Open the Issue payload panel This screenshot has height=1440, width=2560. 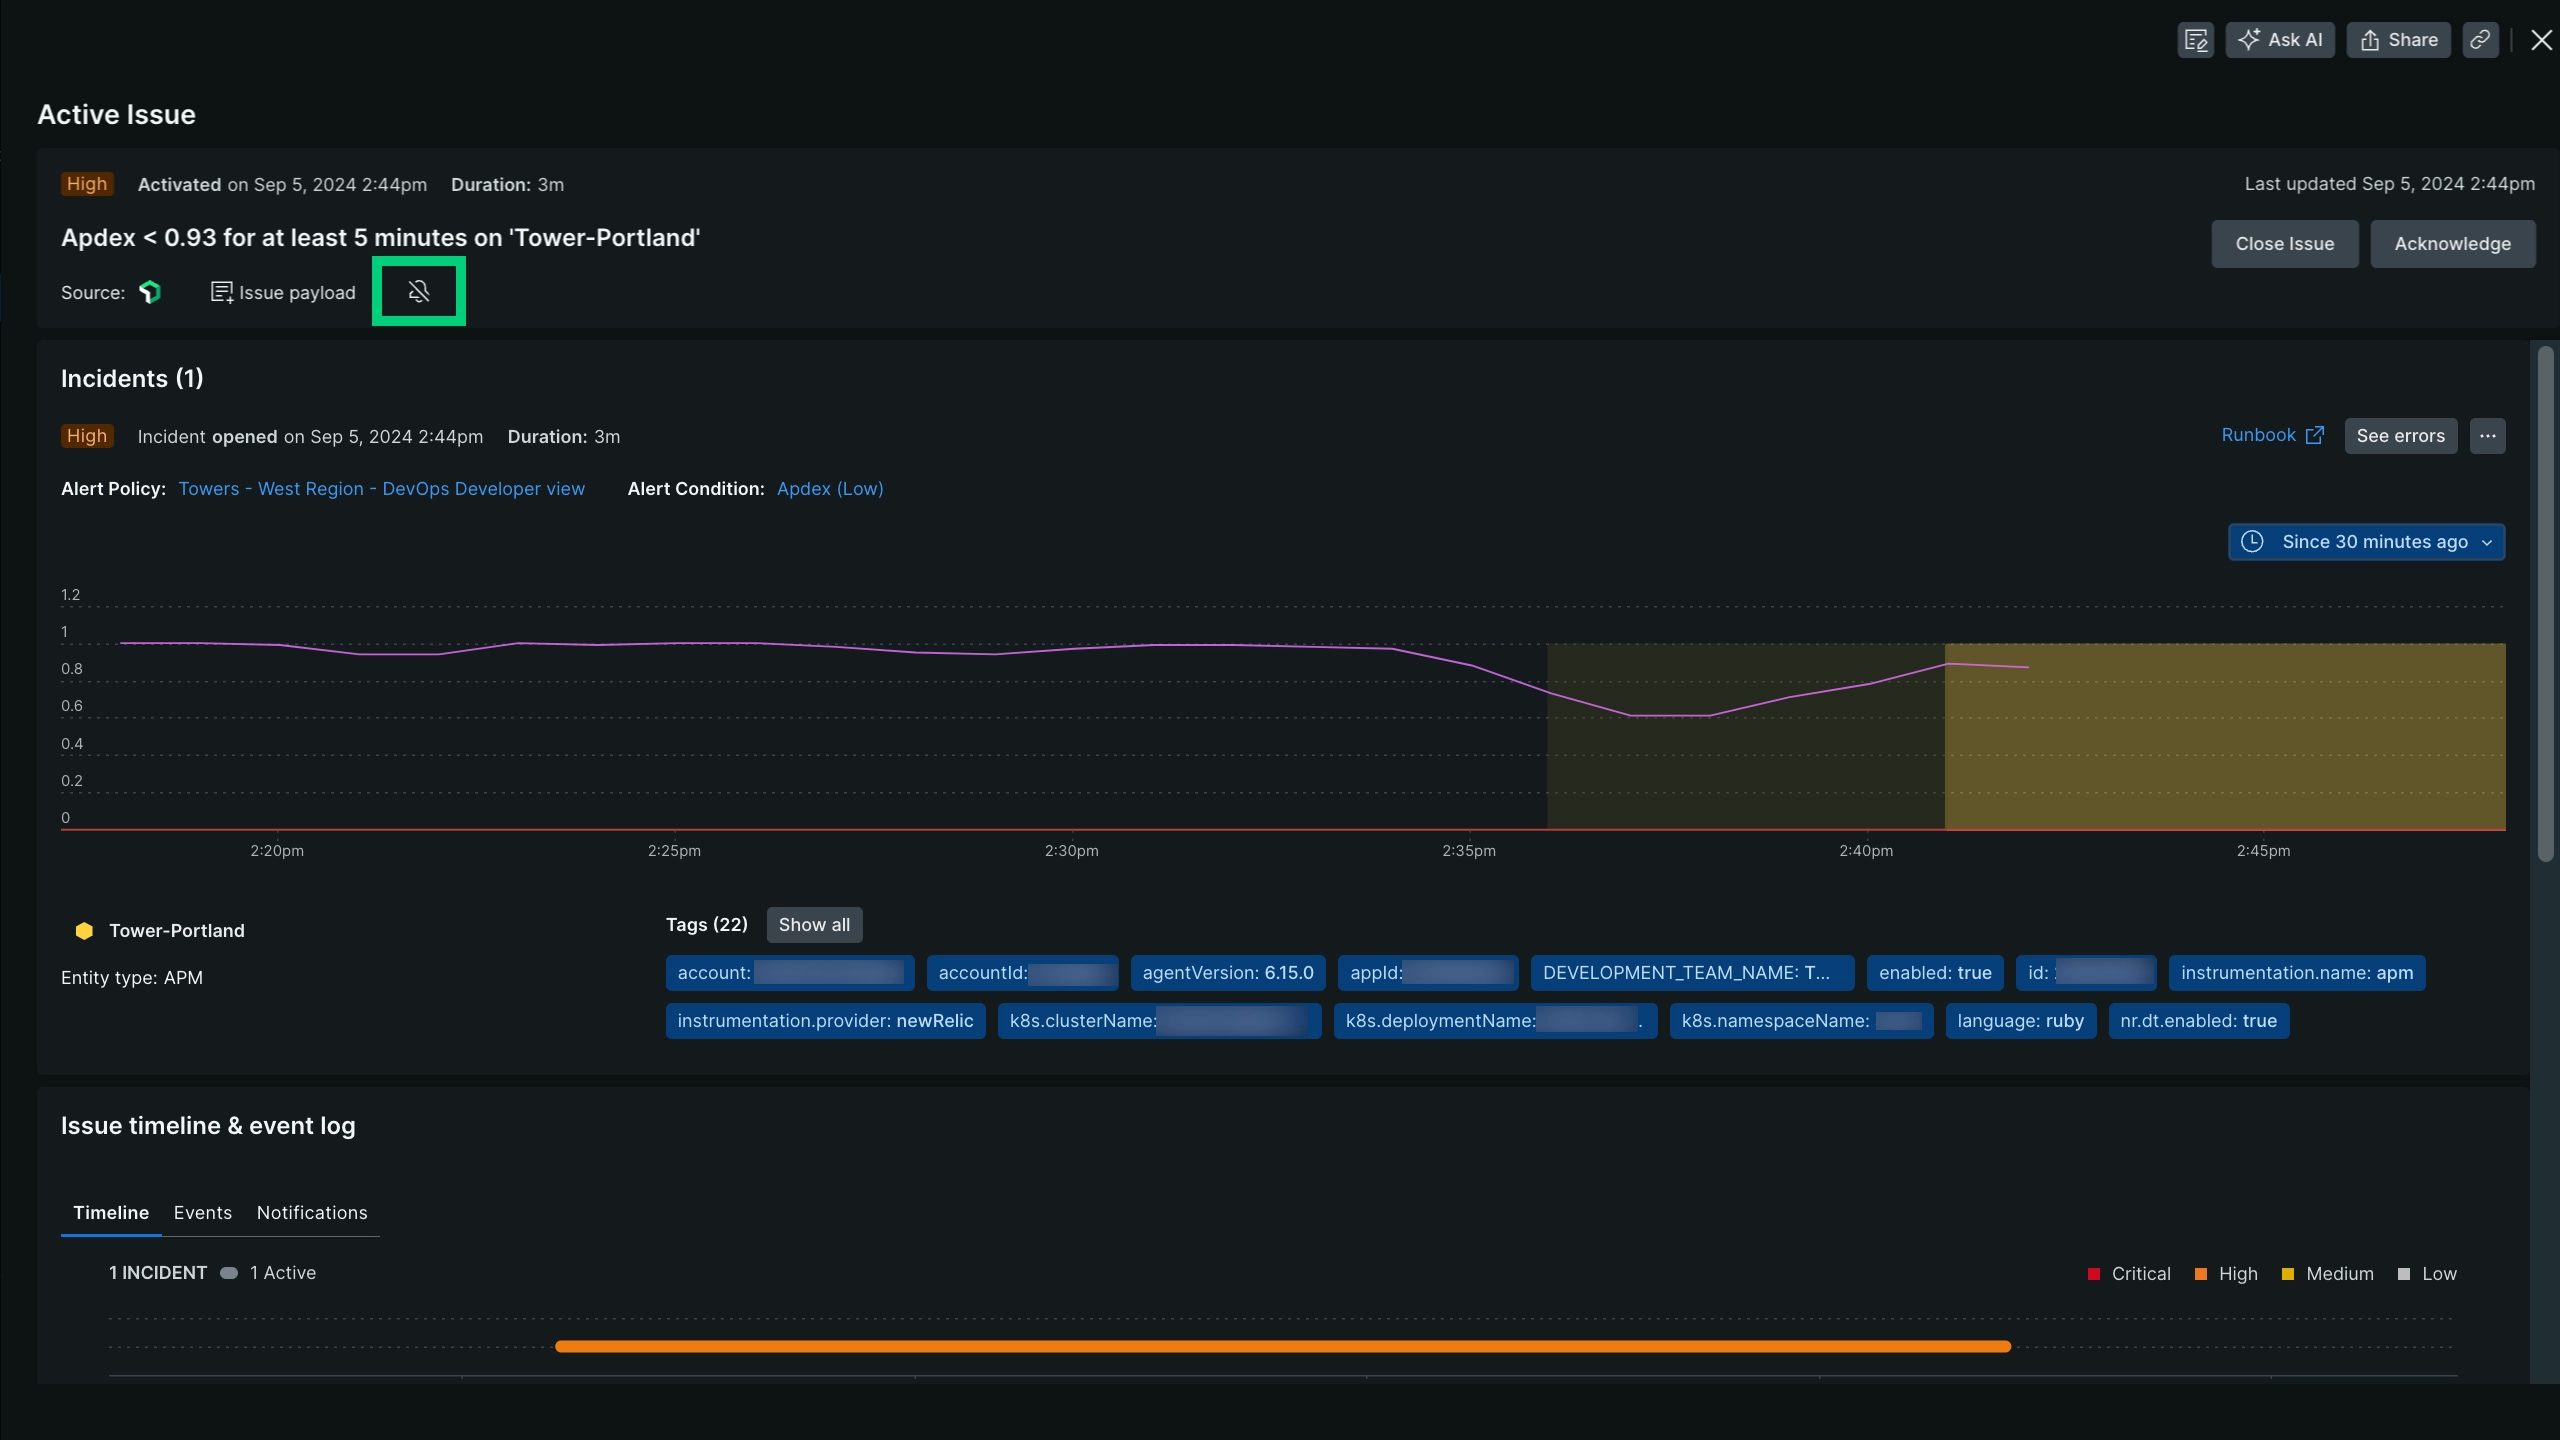point(281,290)
